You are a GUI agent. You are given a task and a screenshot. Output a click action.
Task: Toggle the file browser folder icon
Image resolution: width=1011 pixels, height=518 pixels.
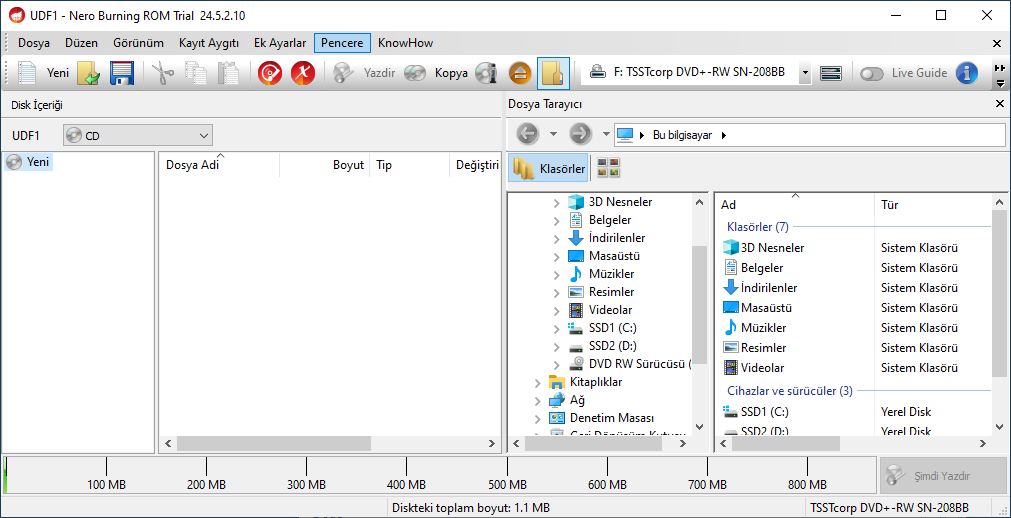[x=553, y=73]
